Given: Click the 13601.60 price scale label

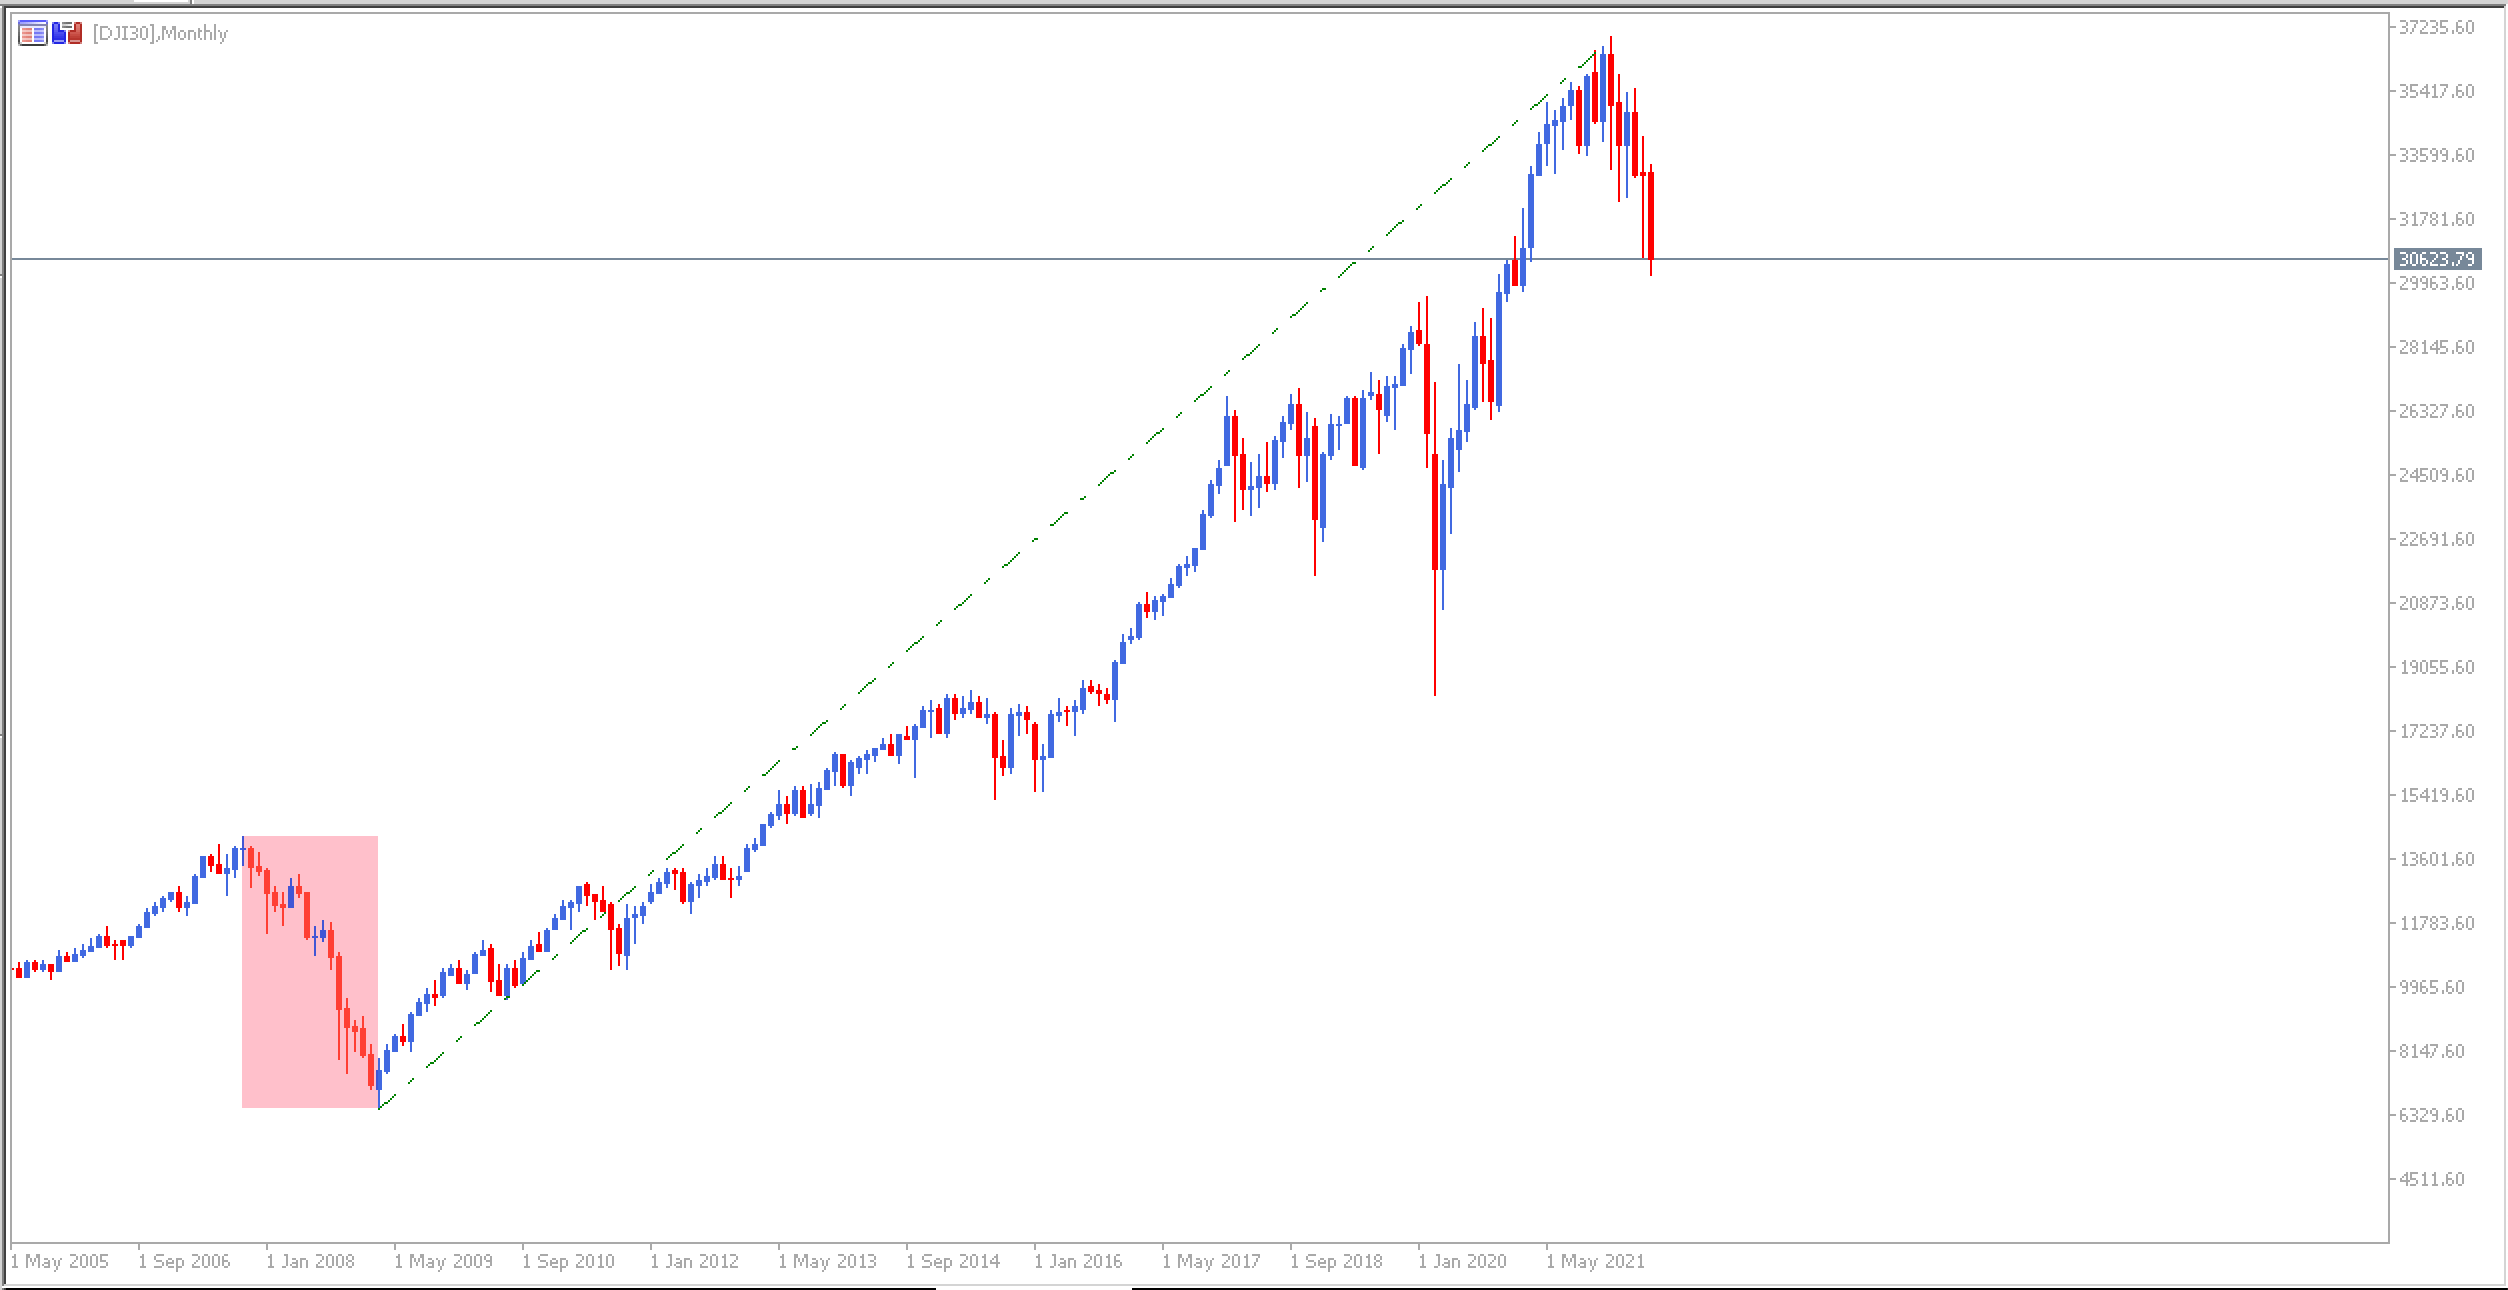Looking at the screenshot, I should tap(2437, 860).
